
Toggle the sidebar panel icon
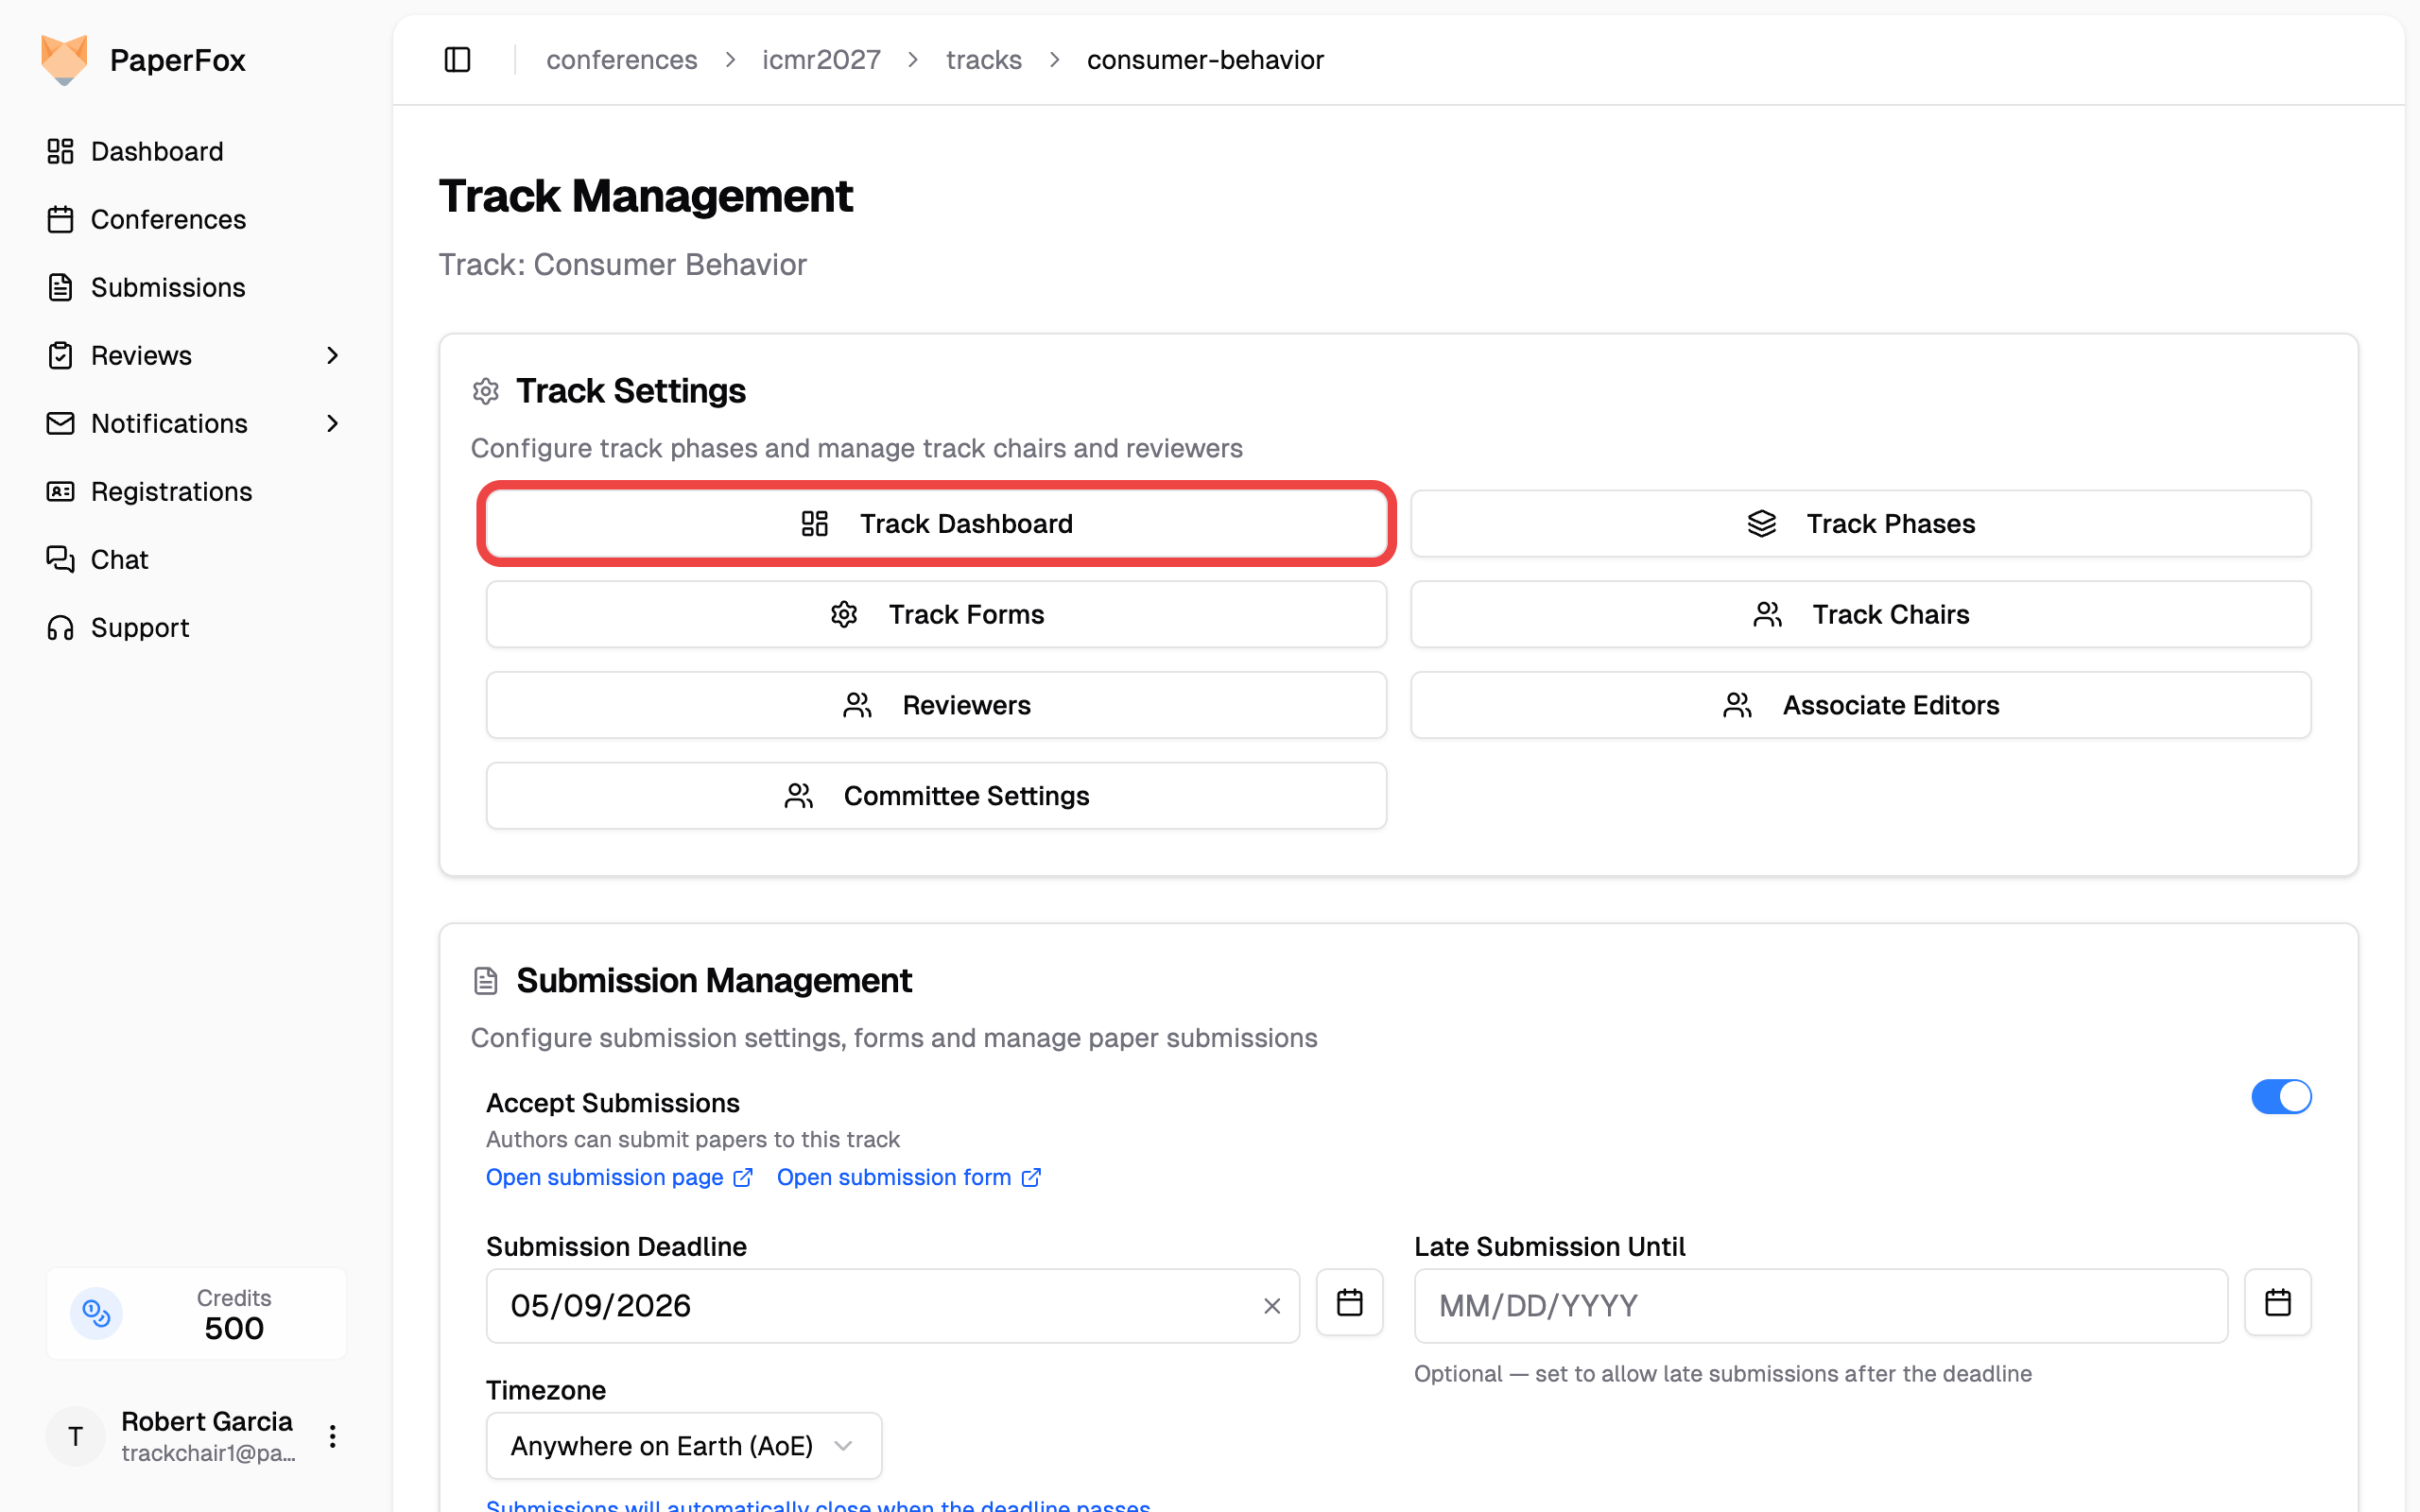click(457, 60)
